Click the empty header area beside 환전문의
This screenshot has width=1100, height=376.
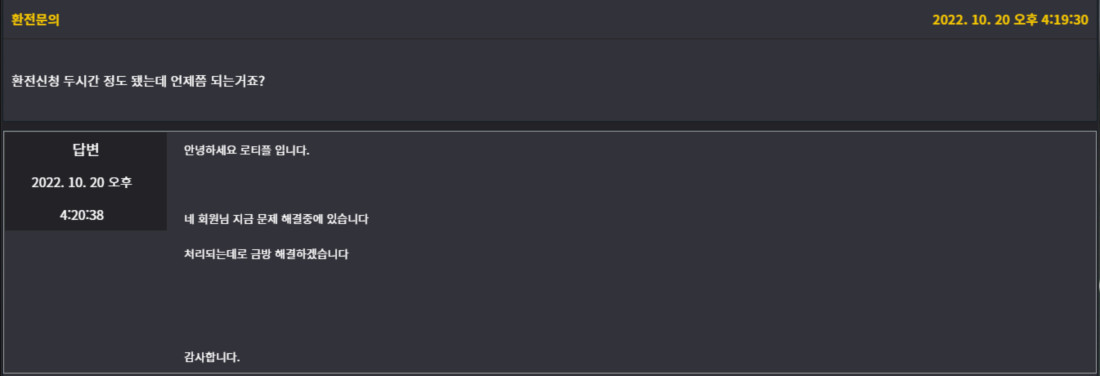point(491,20)
